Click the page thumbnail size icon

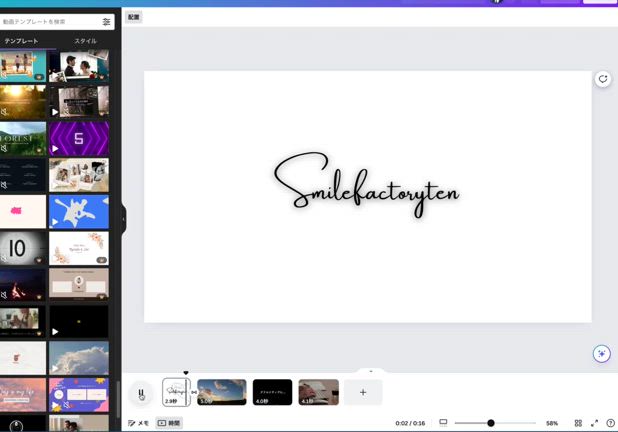[x=443, y=422]
